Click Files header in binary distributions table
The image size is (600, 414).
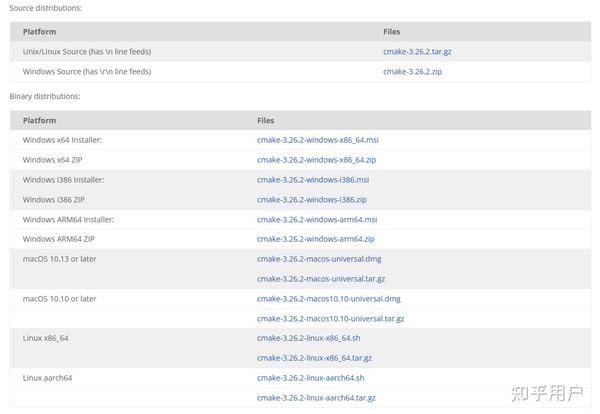(x=265, y=120)
